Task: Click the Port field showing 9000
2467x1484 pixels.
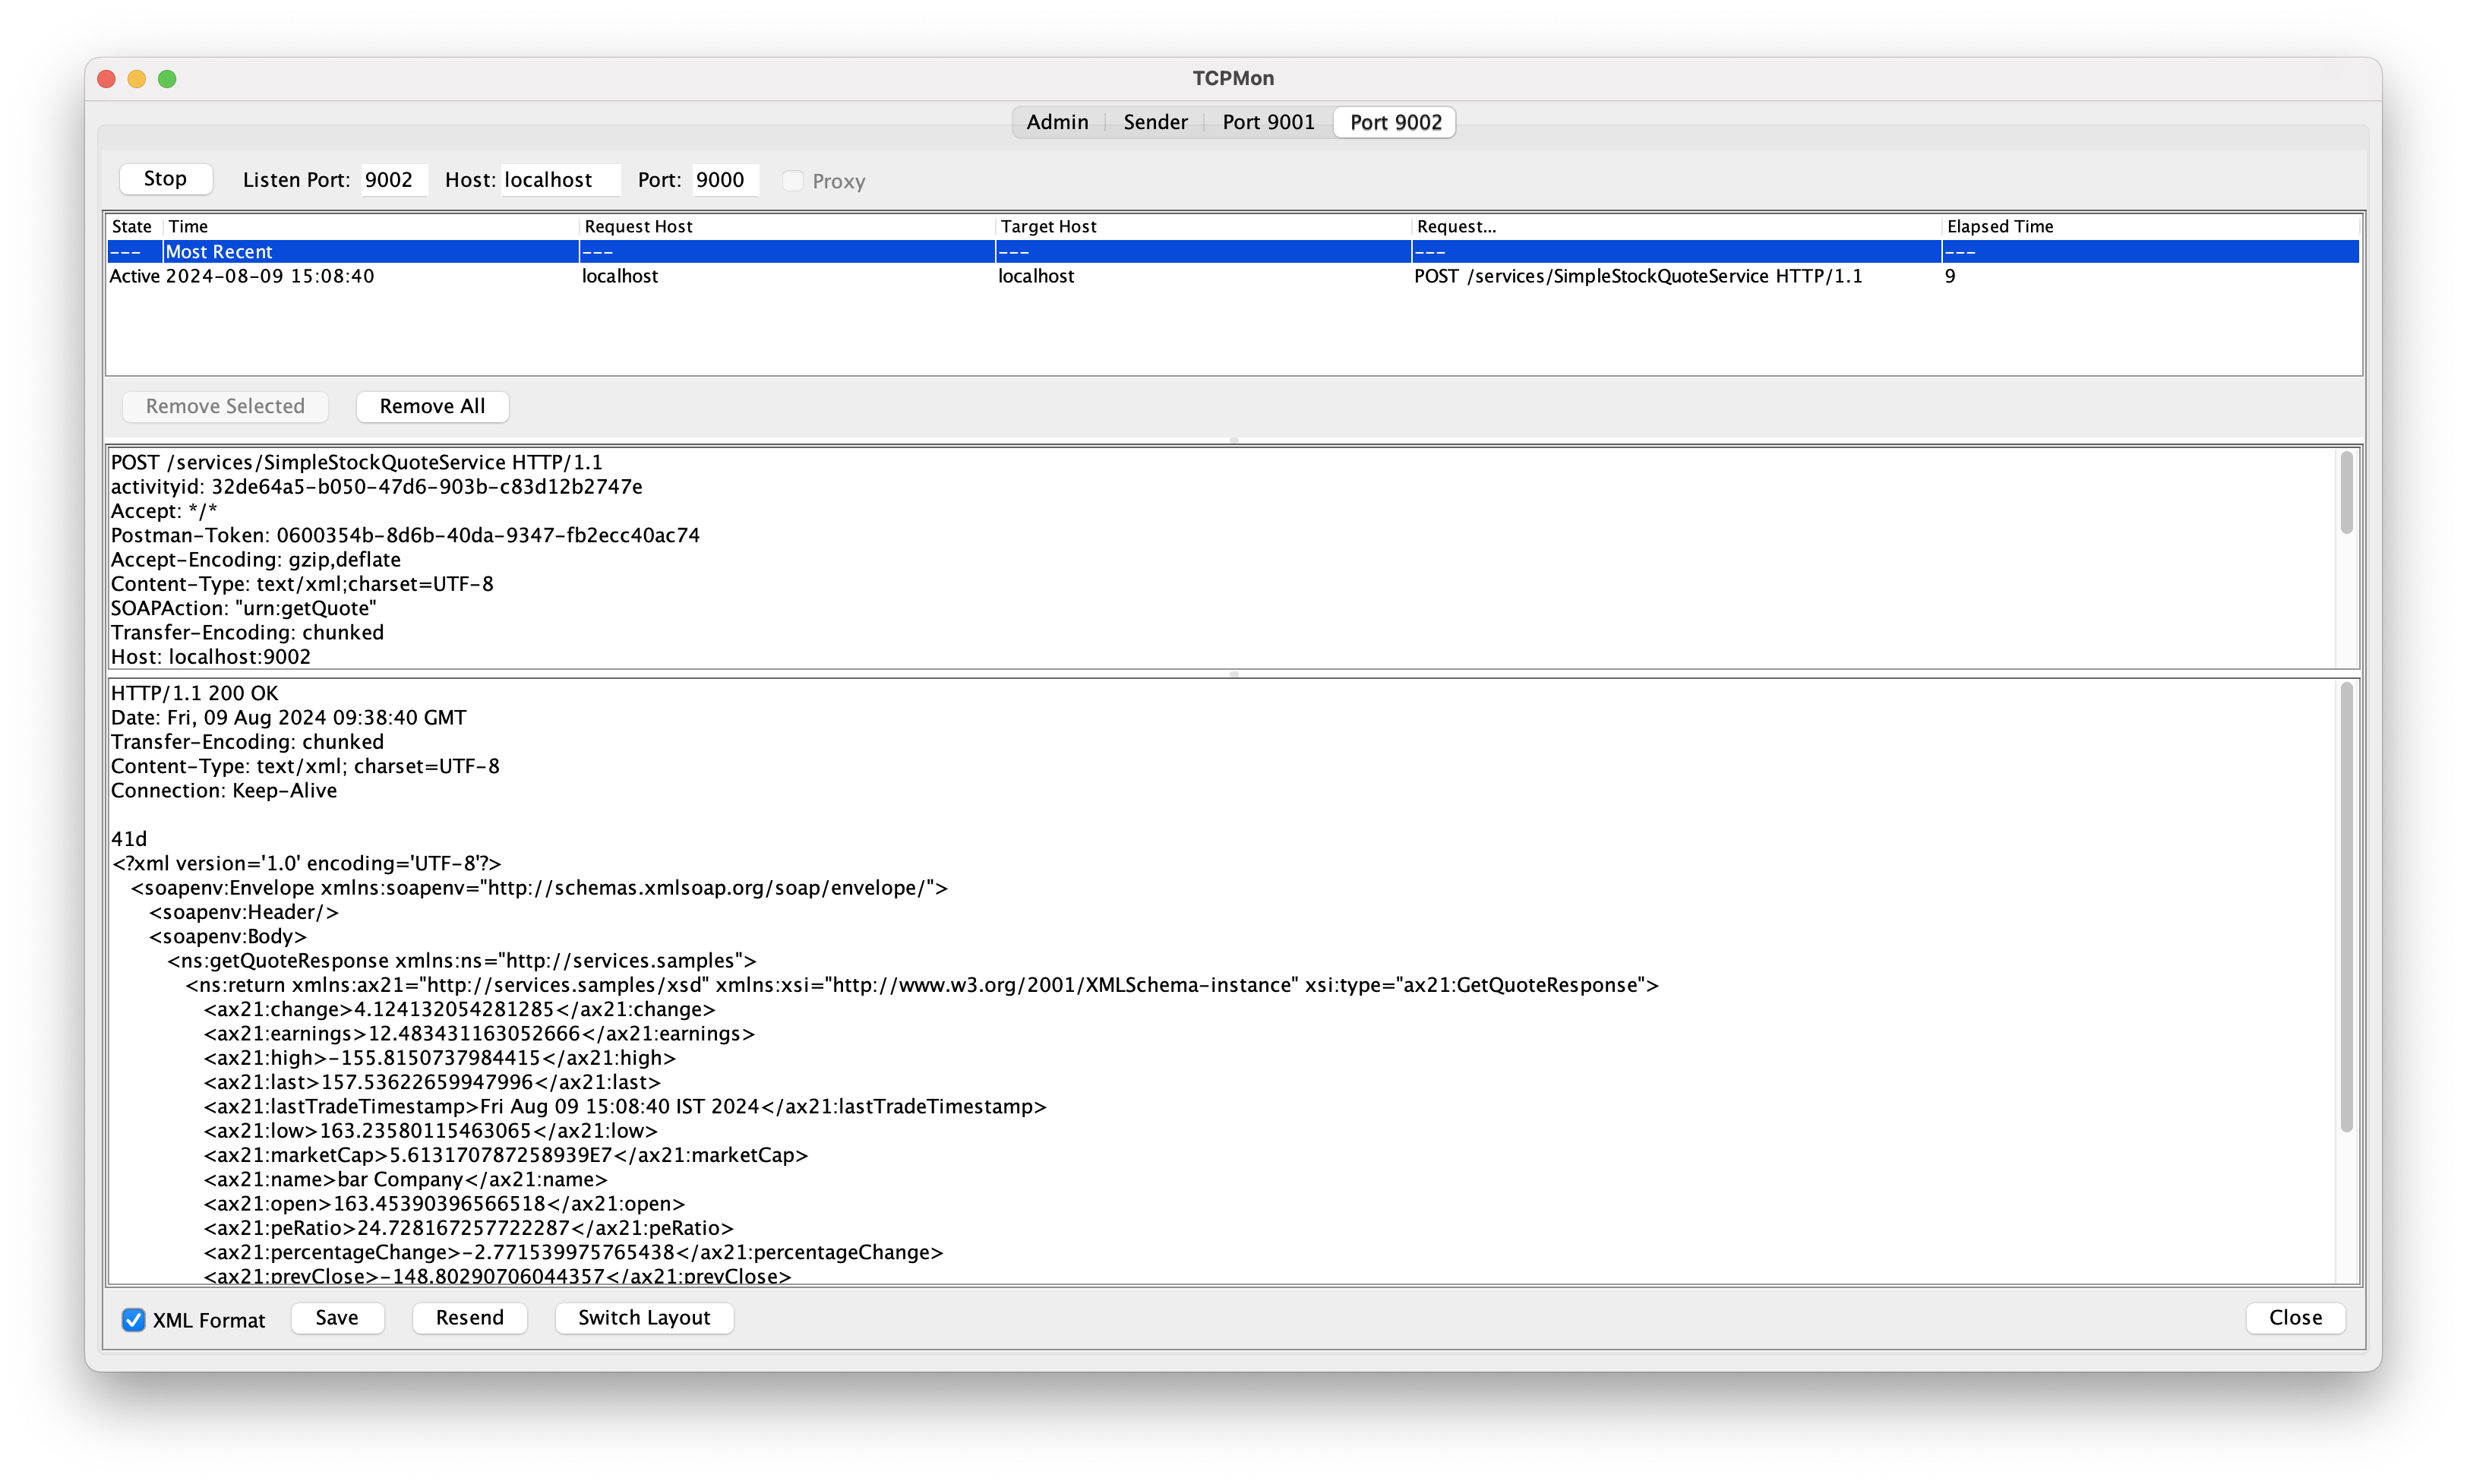Action: click(723, 180)
